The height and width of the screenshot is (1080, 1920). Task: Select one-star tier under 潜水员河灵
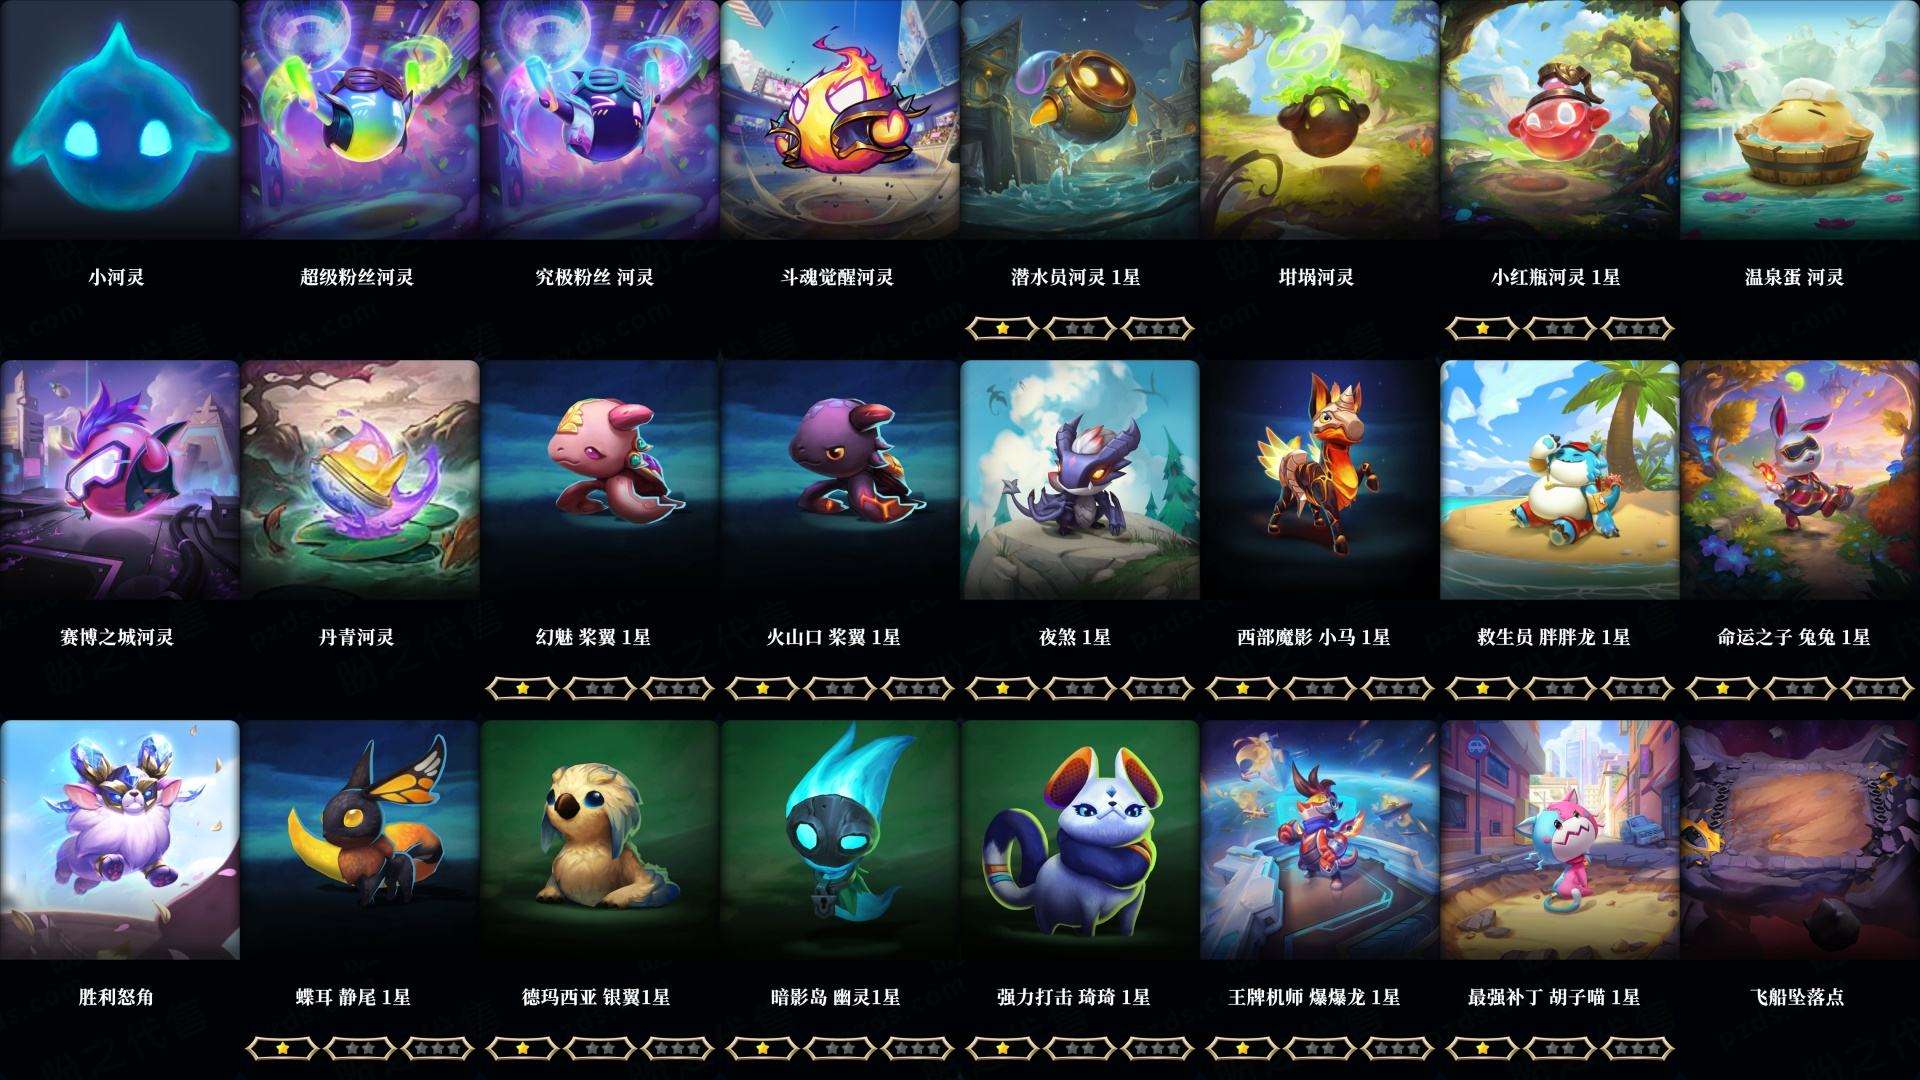[1002, 328]
